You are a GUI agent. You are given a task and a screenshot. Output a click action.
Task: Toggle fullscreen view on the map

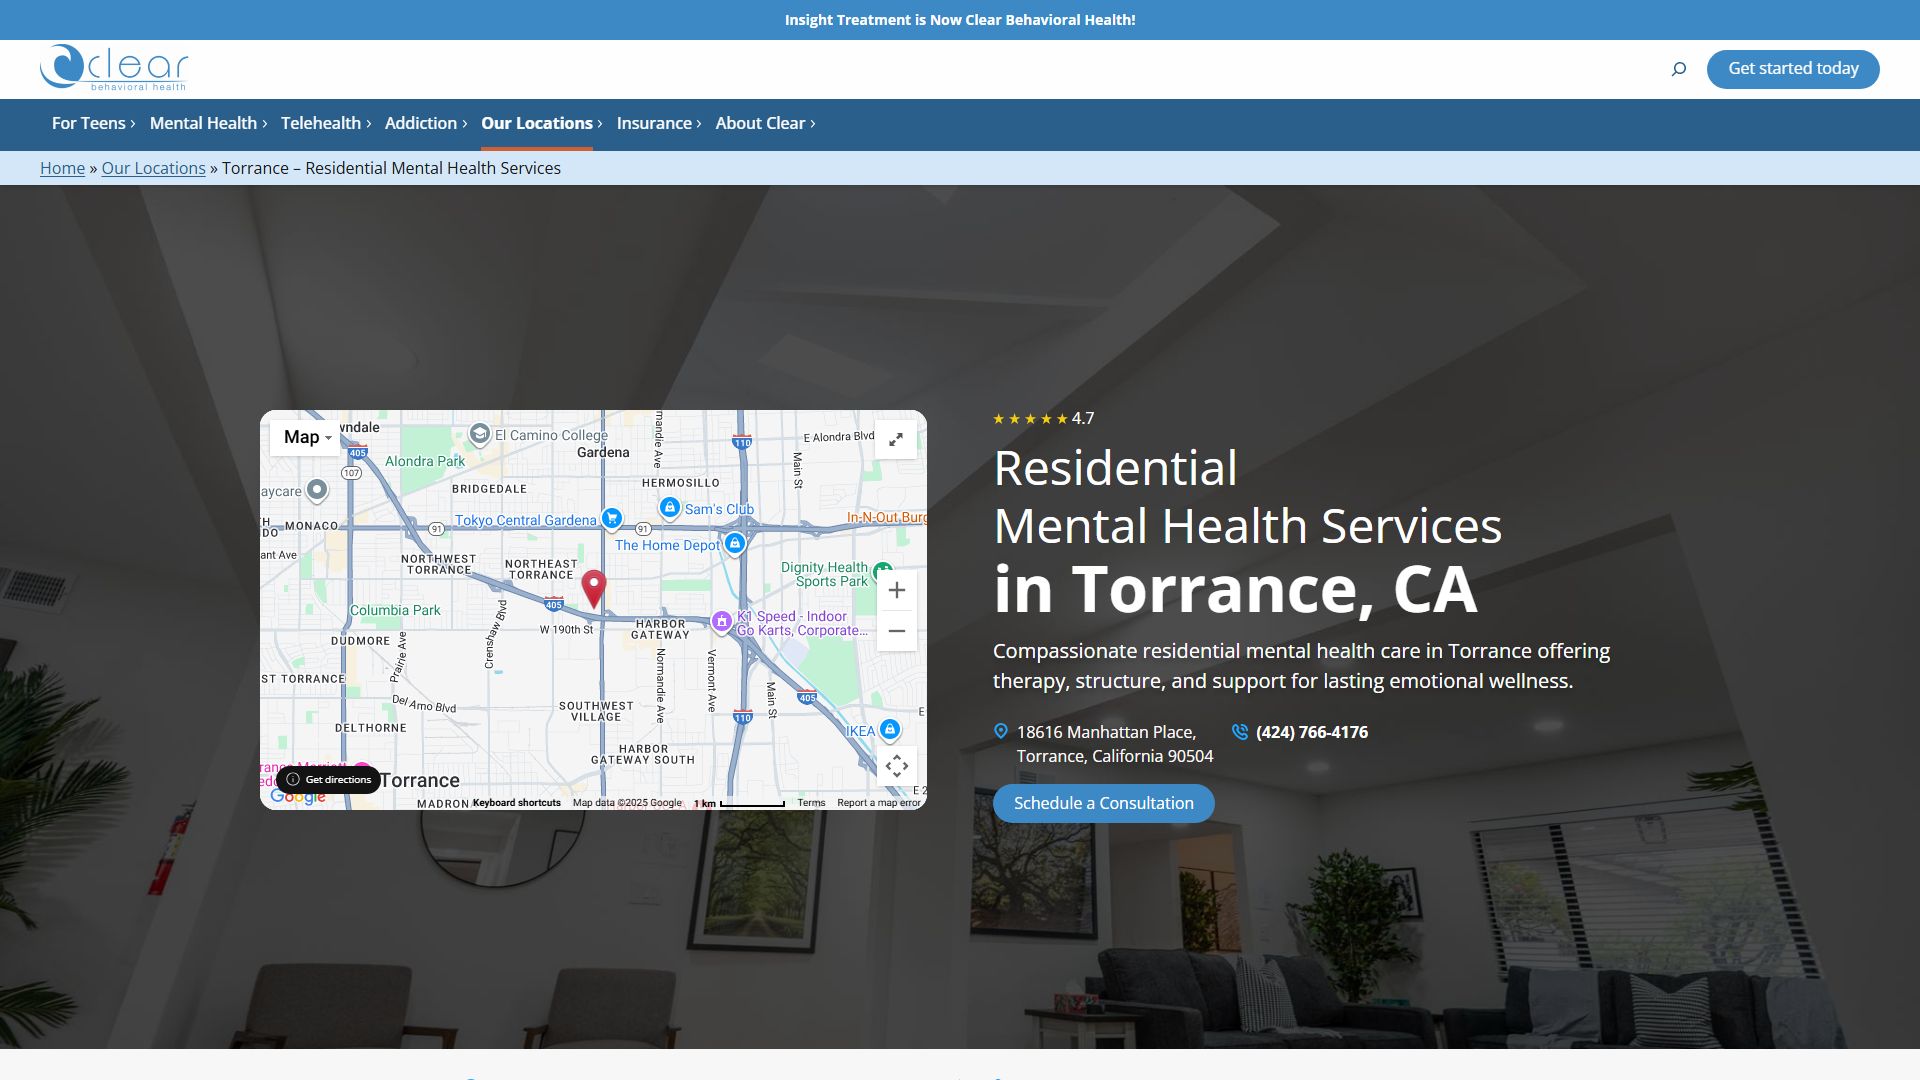tap(896, 439)
